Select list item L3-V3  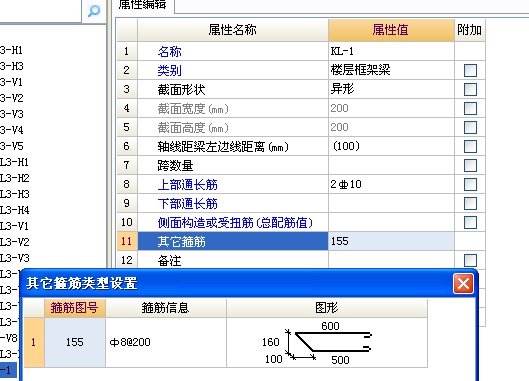(15, 258)
